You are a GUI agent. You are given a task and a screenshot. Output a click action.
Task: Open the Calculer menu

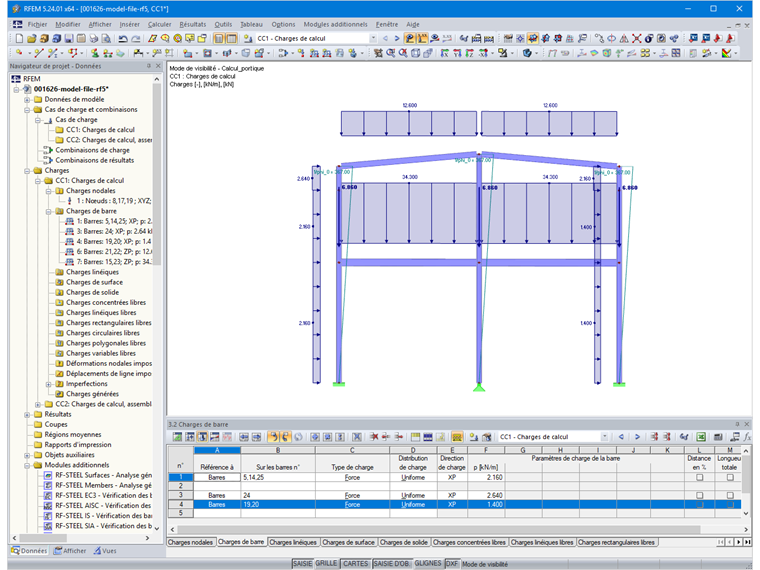click(159, 24)
